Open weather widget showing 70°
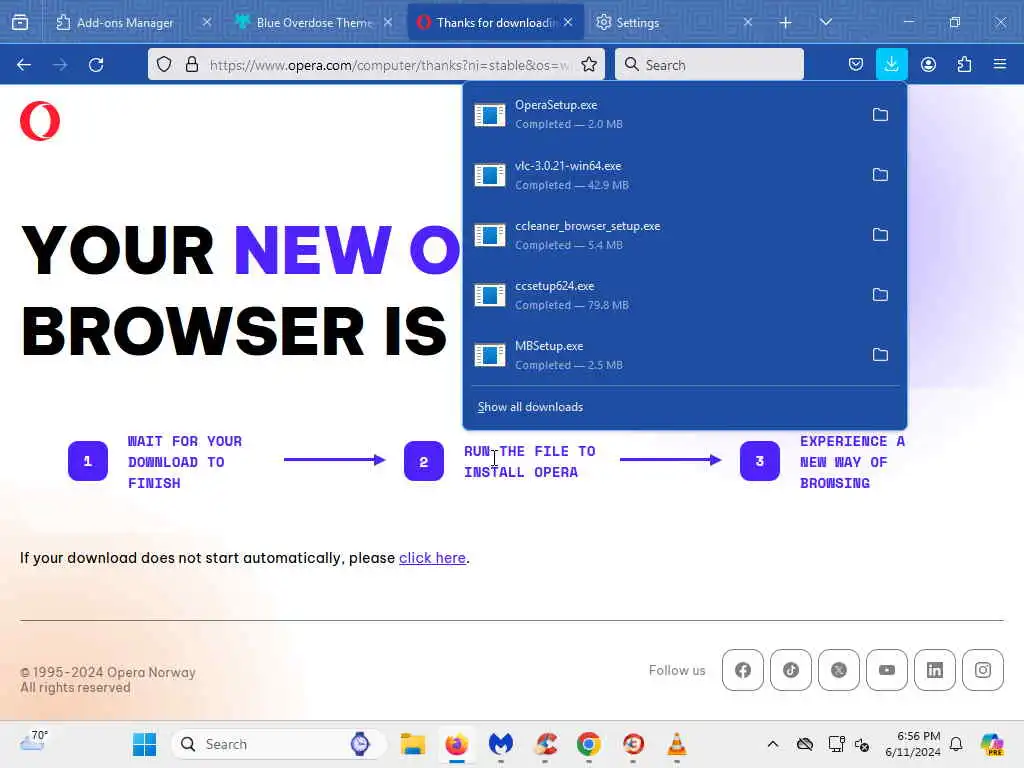Screen dimensions: 1024x768 click(33, 742)
